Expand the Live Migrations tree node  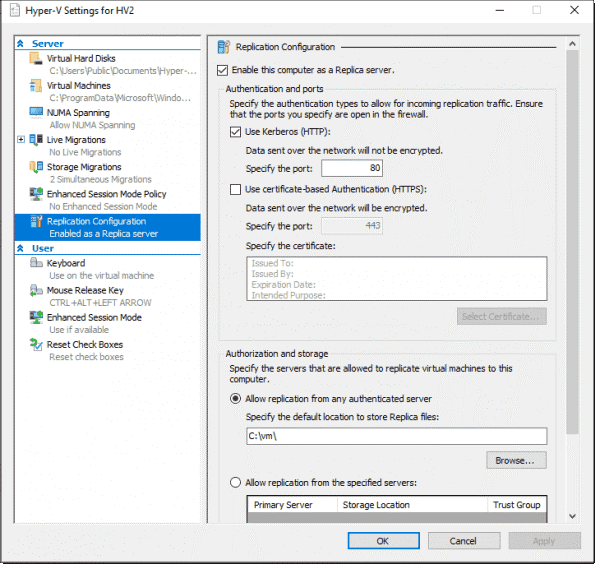click(21, 139)
